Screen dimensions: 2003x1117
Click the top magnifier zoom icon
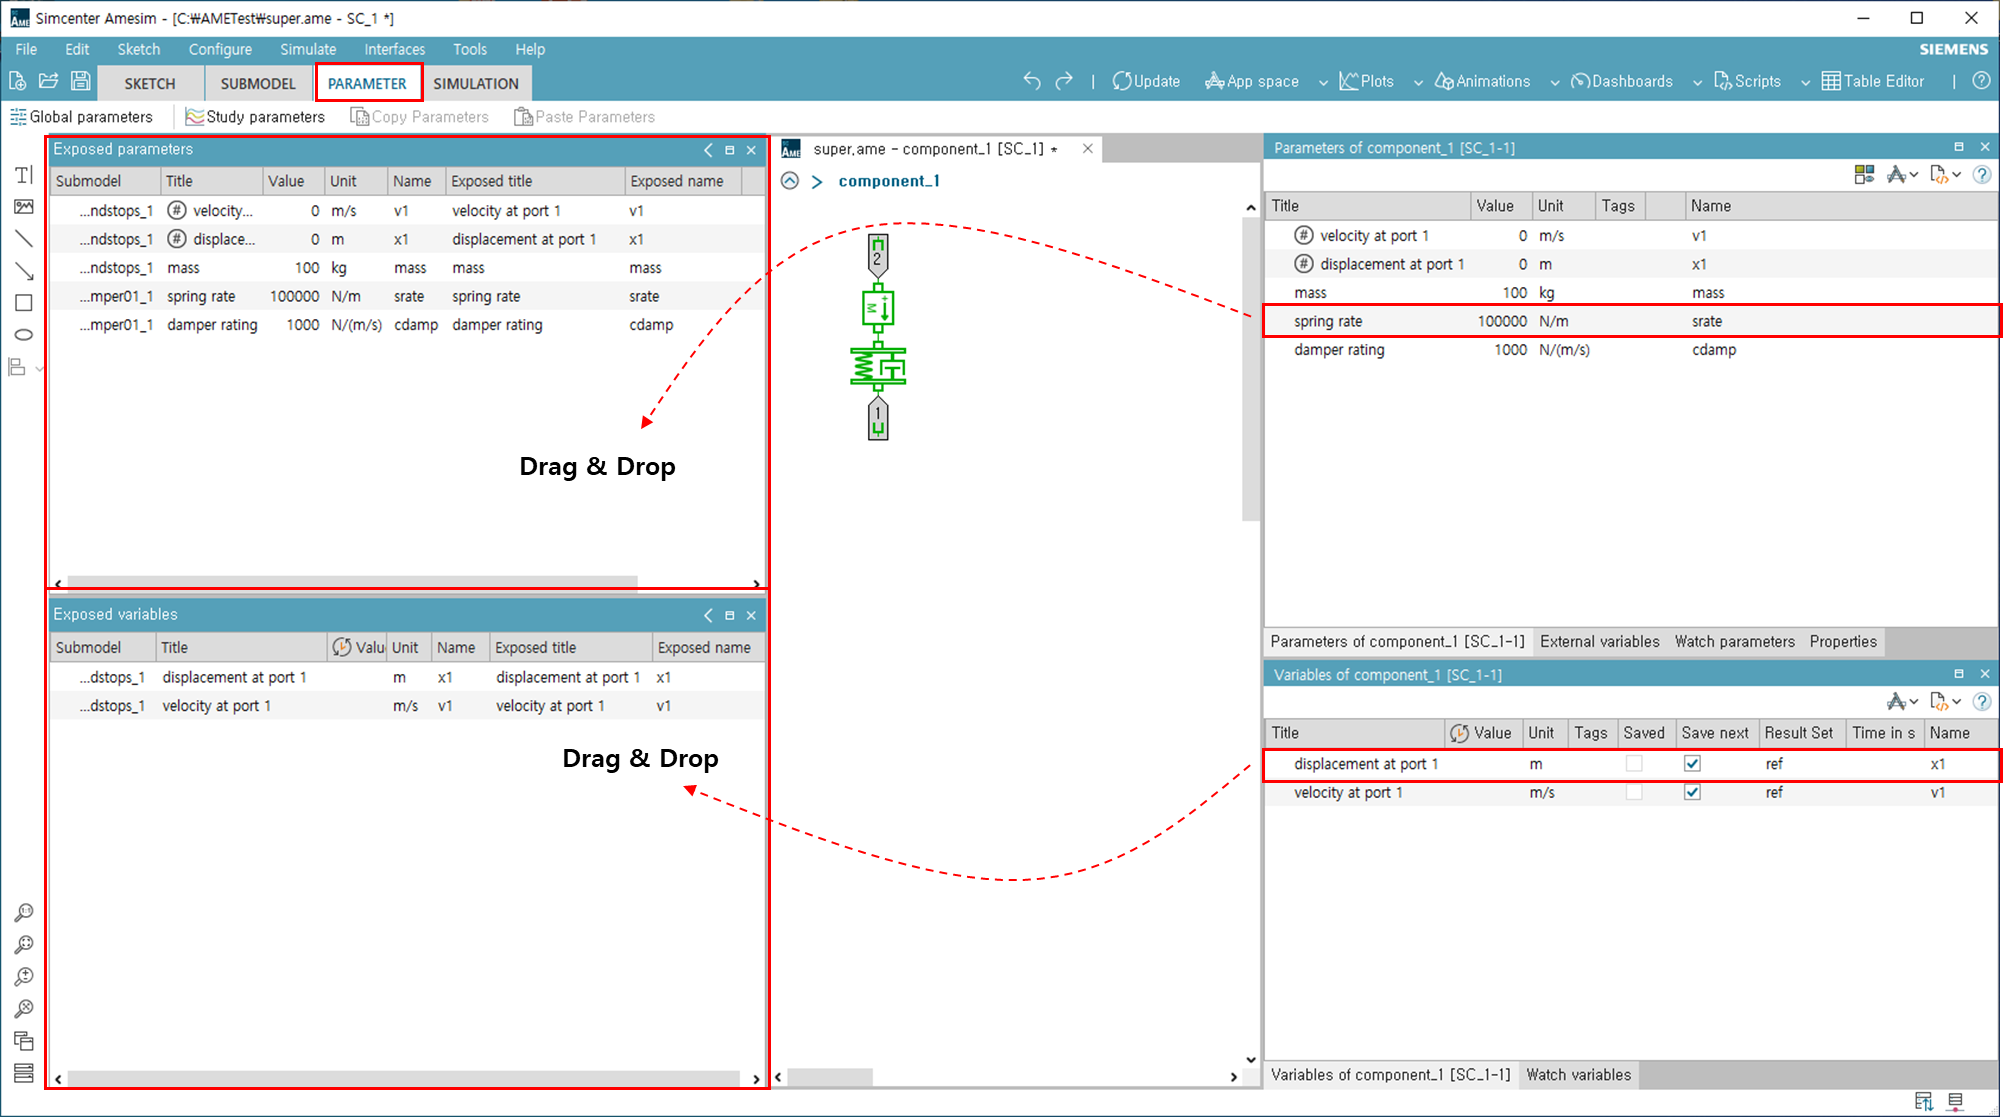pos(24,913)
